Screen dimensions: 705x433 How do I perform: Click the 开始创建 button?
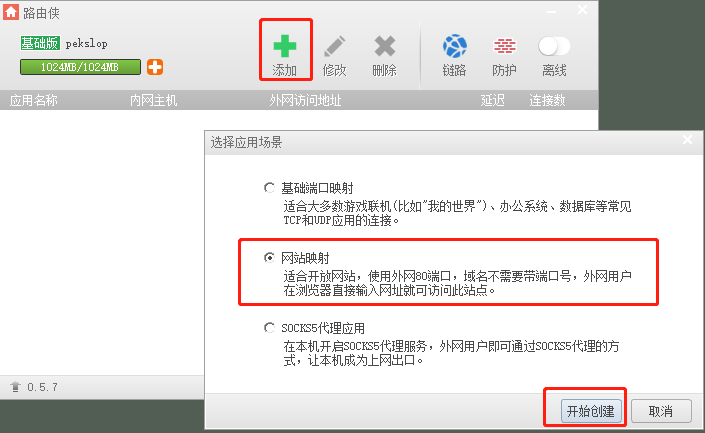click(x=591, y=411)
